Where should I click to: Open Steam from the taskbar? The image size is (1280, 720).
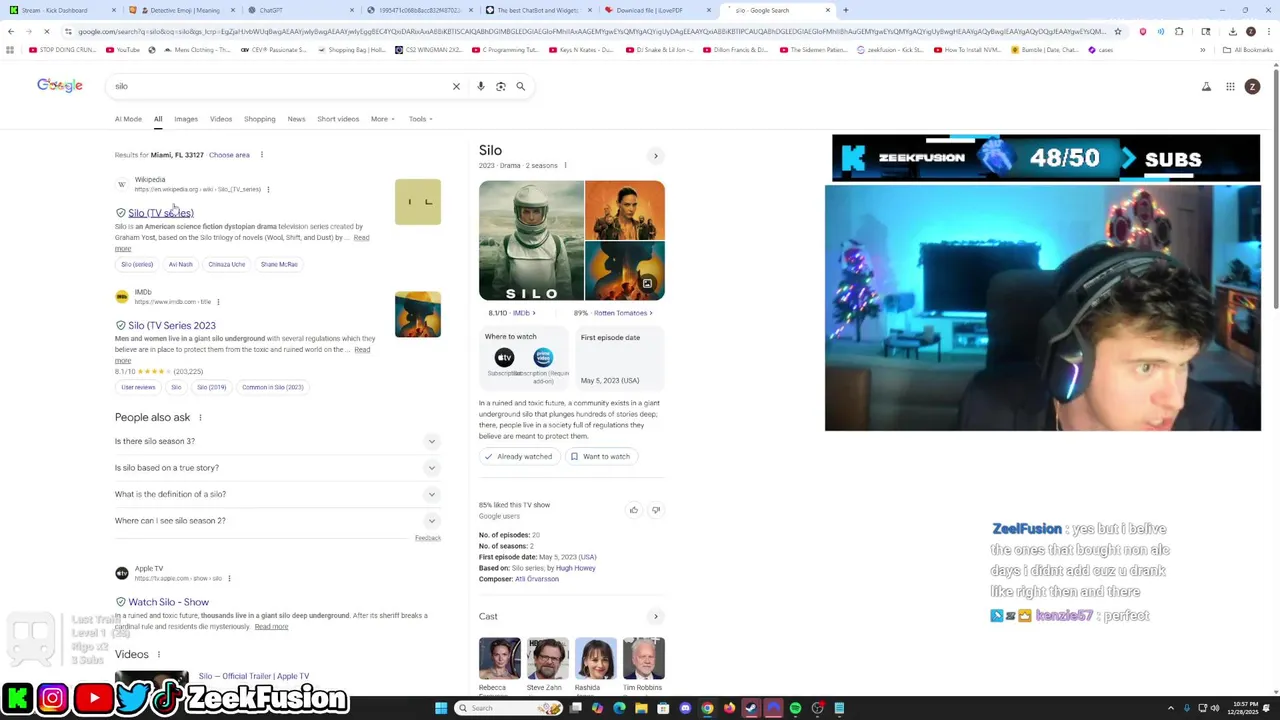click(751, 708)
